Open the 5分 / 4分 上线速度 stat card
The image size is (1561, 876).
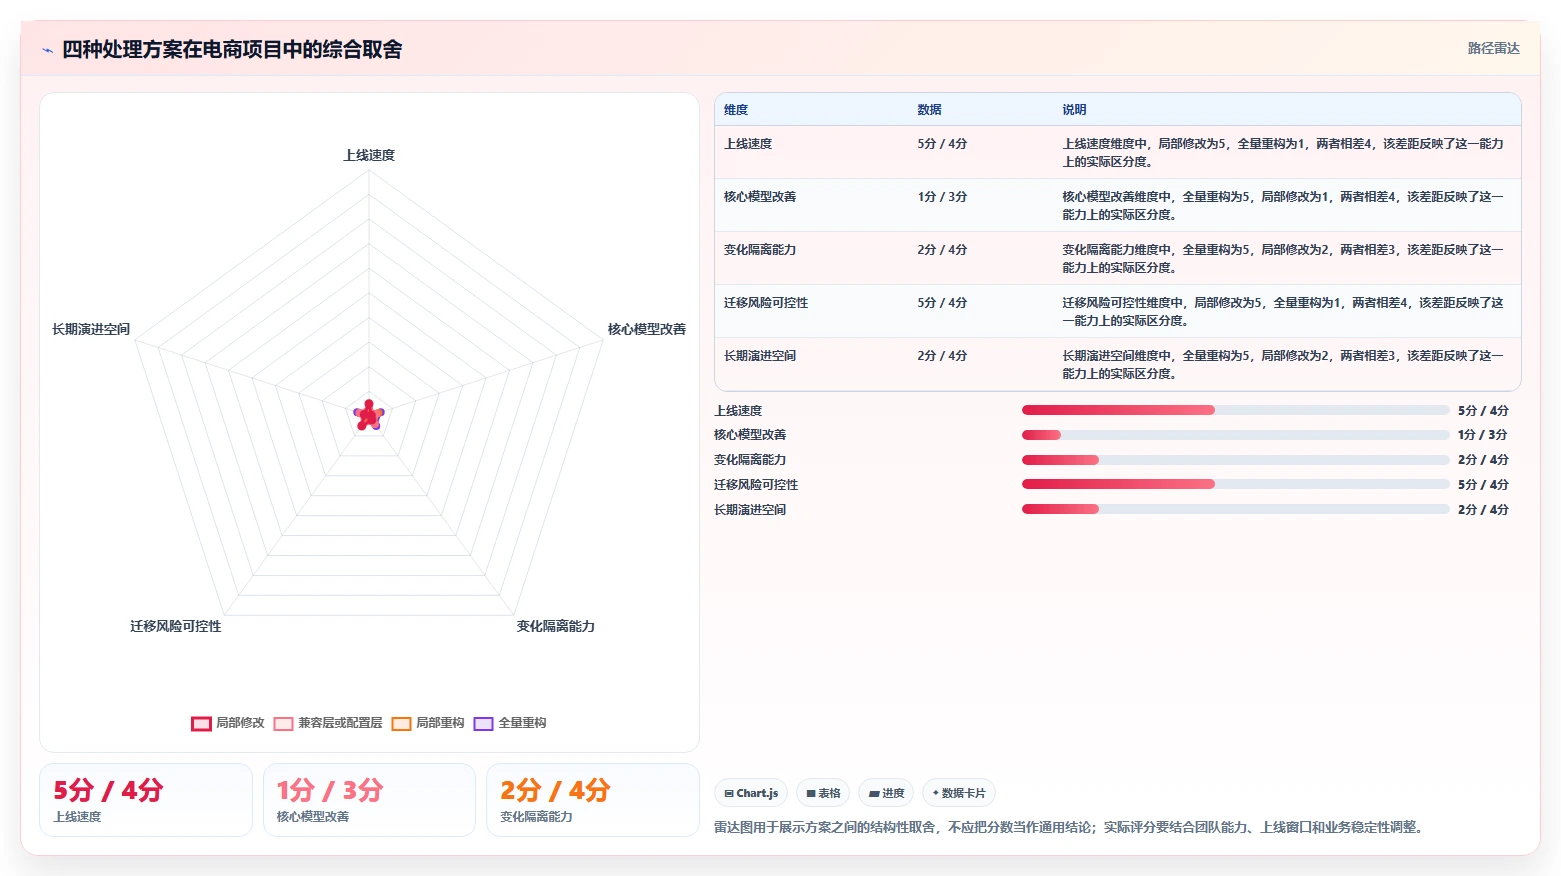coord(146,800)
